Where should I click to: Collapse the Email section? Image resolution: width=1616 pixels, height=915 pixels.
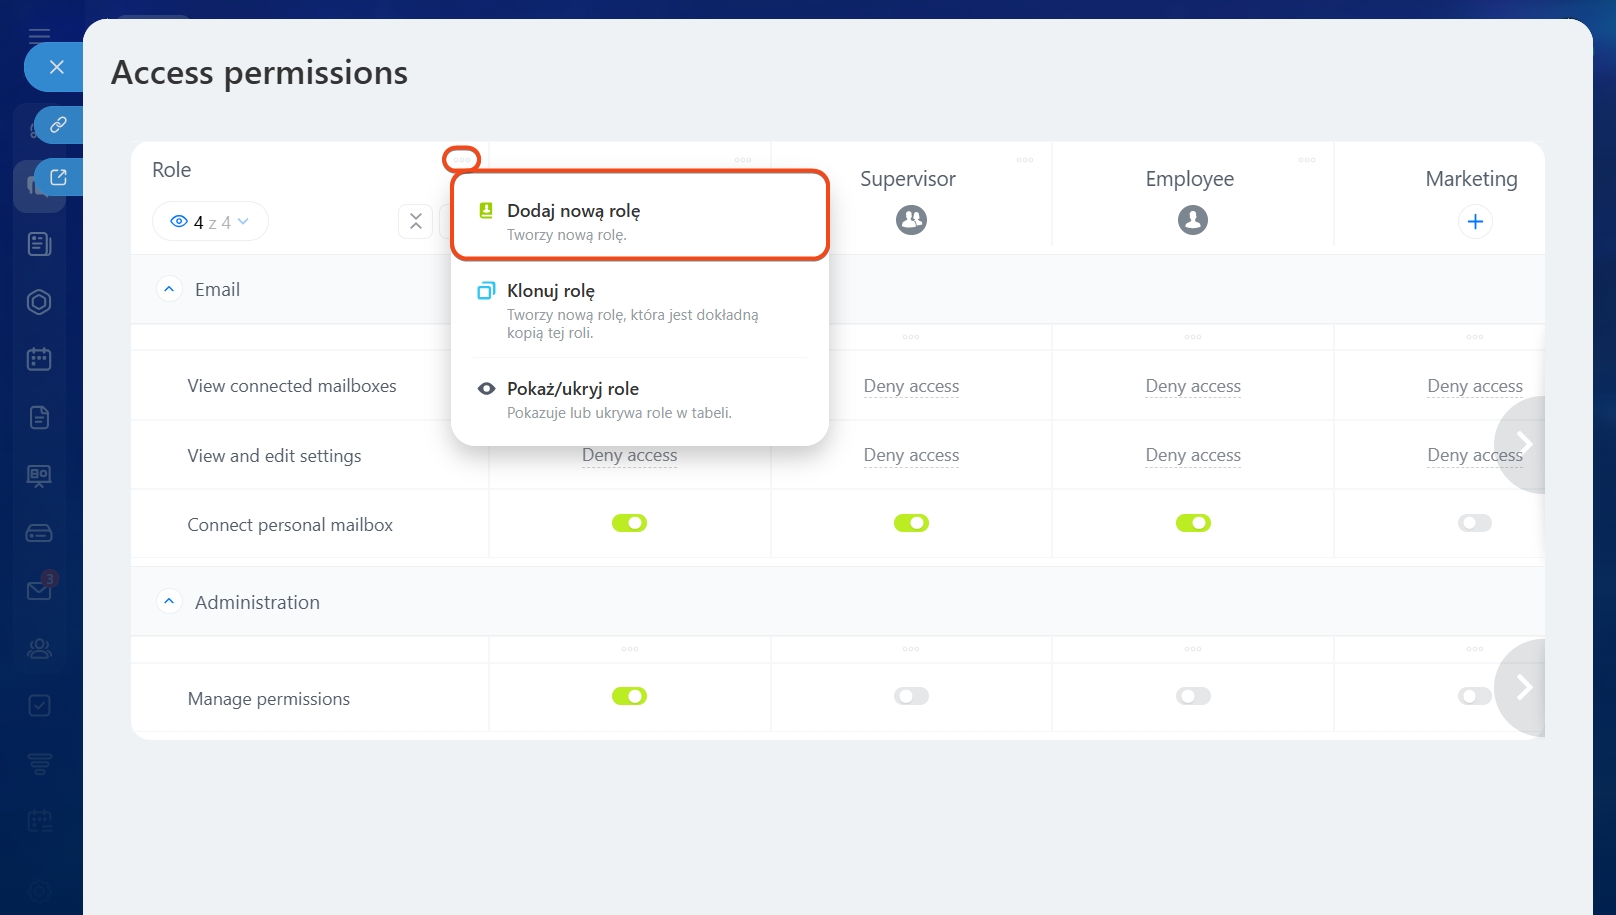[x=169, y=289]
